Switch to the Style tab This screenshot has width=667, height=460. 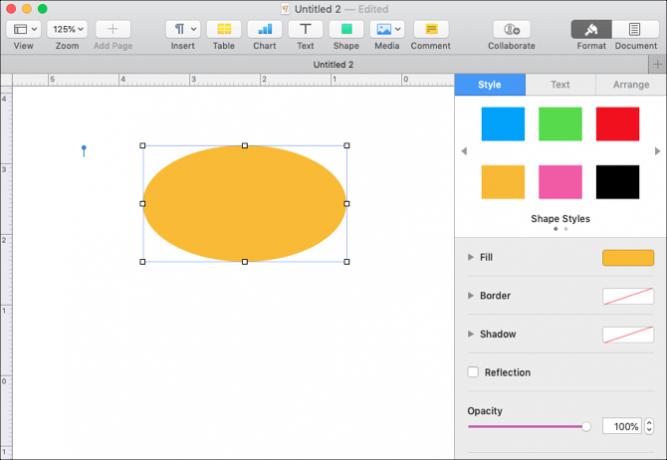point(490,84)
